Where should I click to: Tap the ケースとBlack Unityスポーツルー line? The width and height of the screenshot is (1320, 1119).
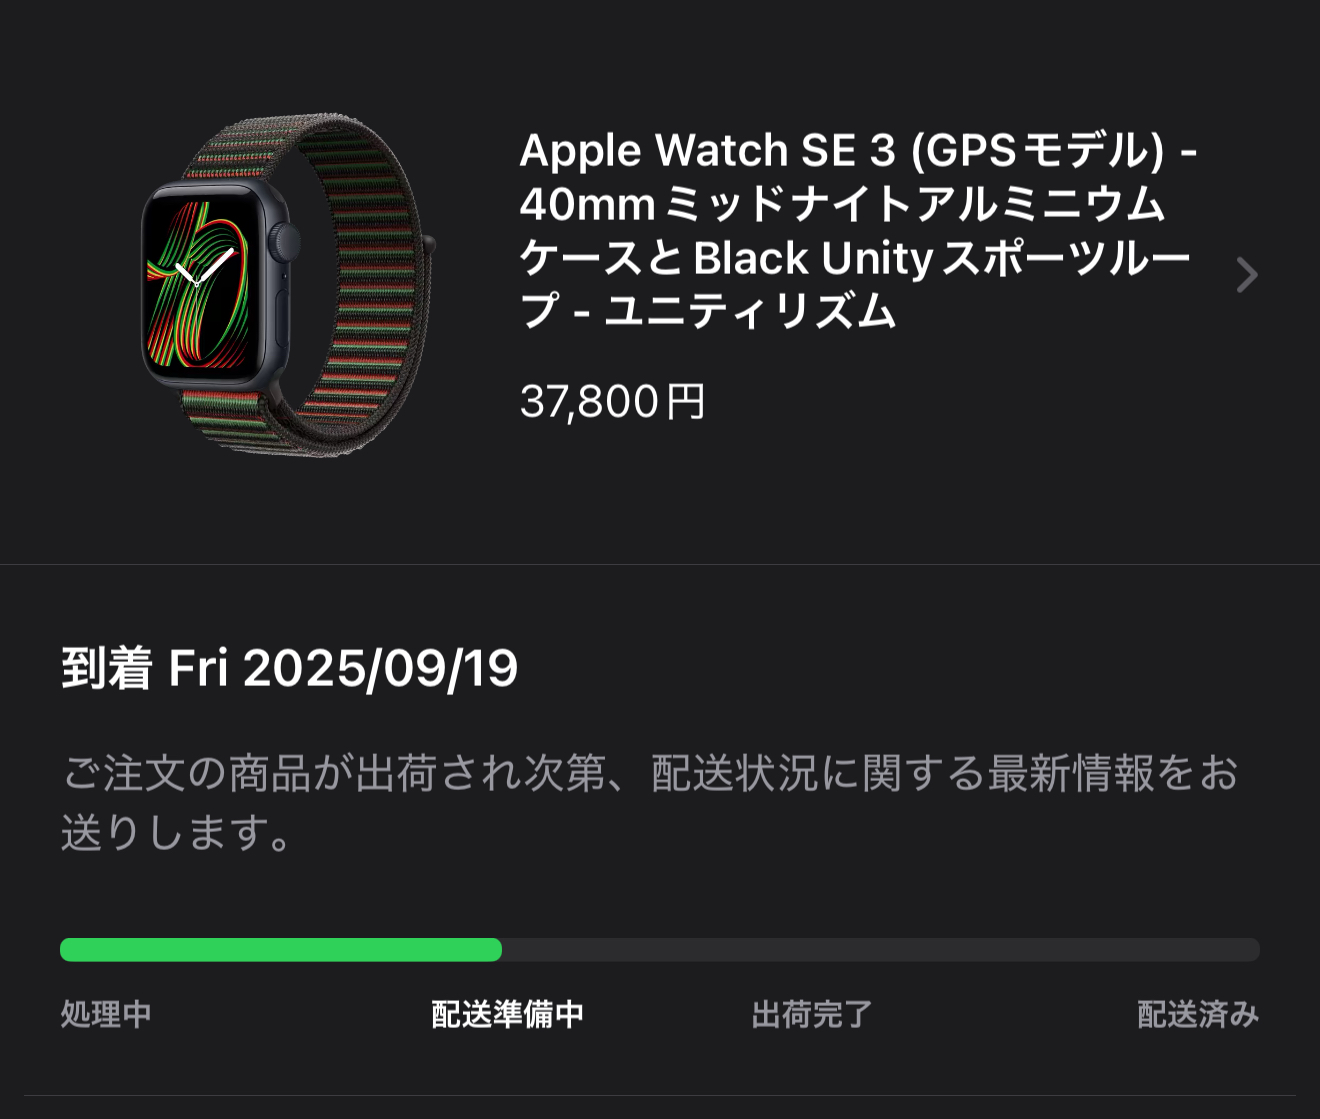pyautogui.click(x=855, y=258)
